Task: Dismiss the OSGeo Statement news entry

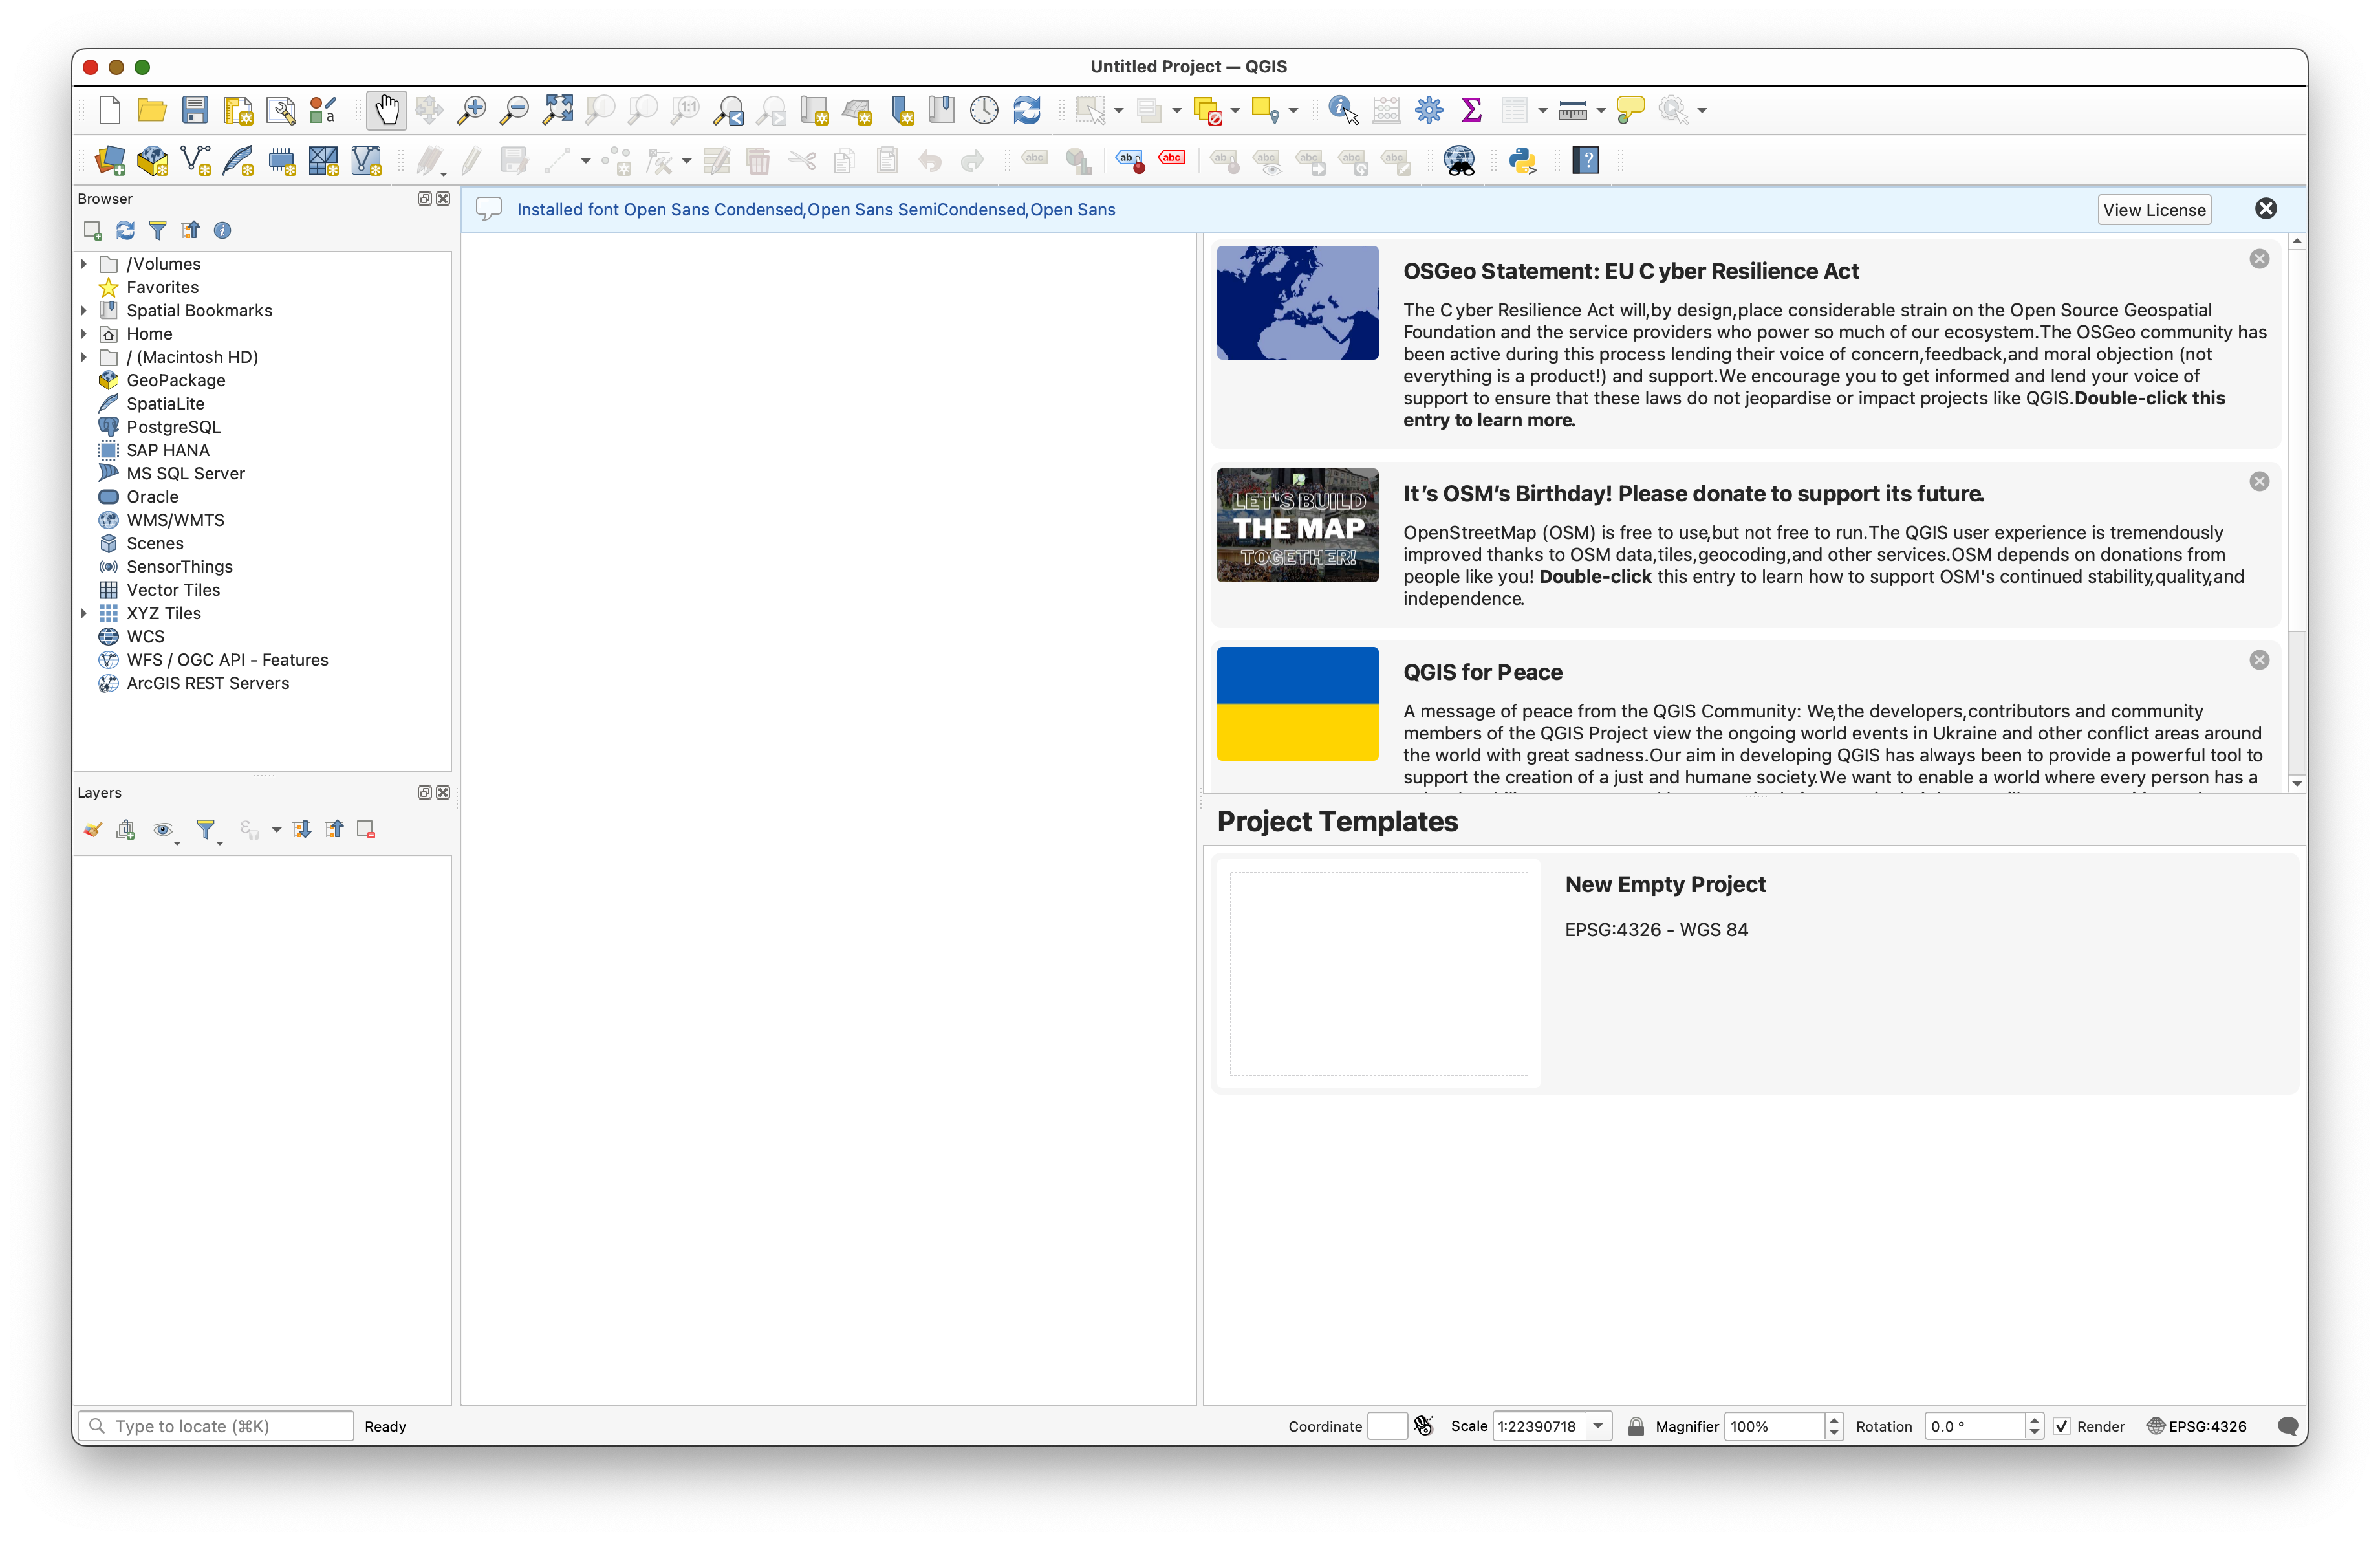Action: (2259, 259)
